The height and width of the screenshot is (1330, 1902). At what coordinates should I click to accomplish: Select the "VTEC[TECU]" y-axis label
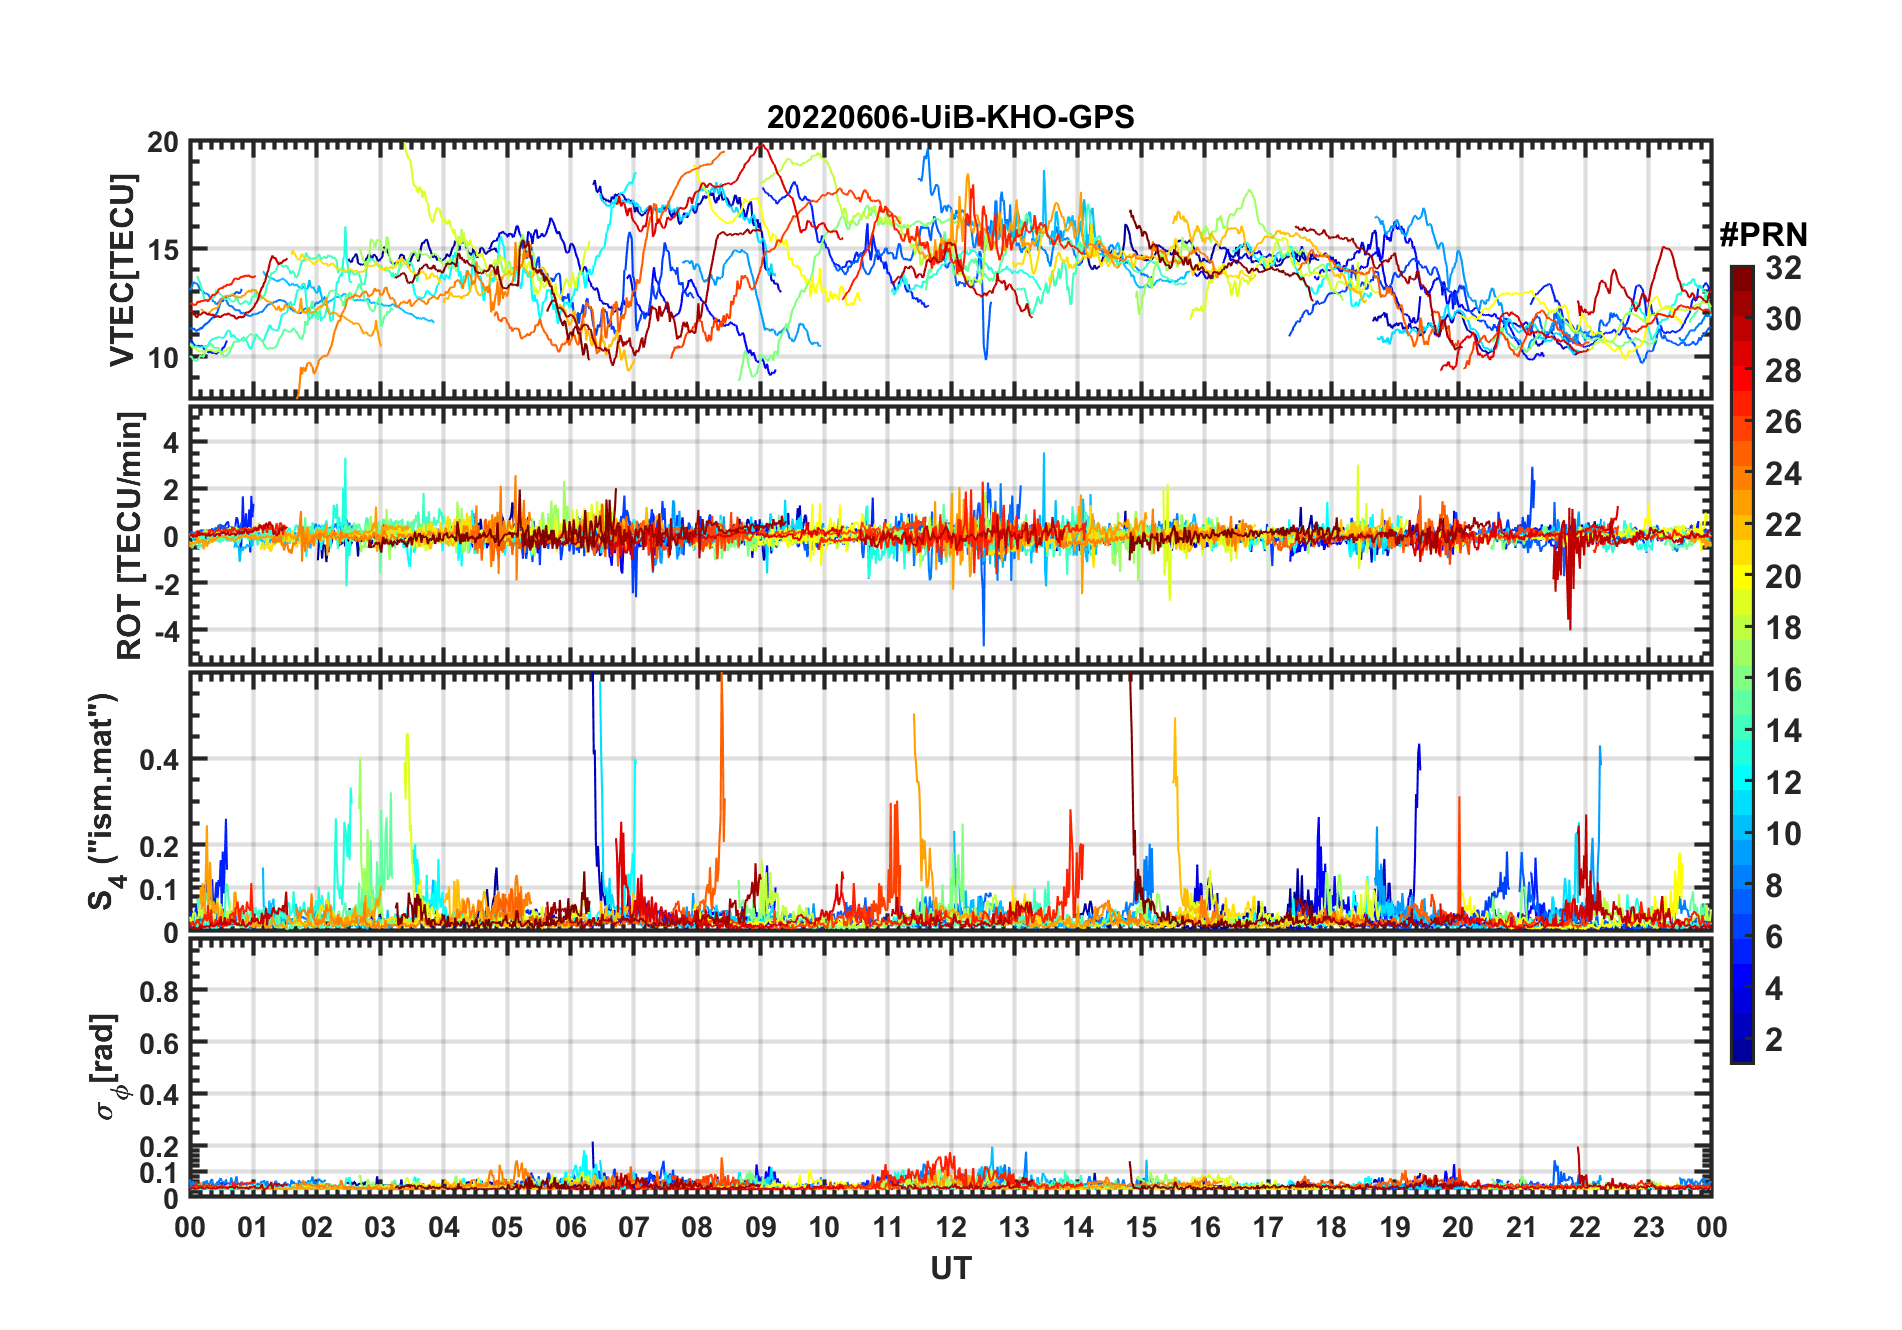(x=123, y=270)
